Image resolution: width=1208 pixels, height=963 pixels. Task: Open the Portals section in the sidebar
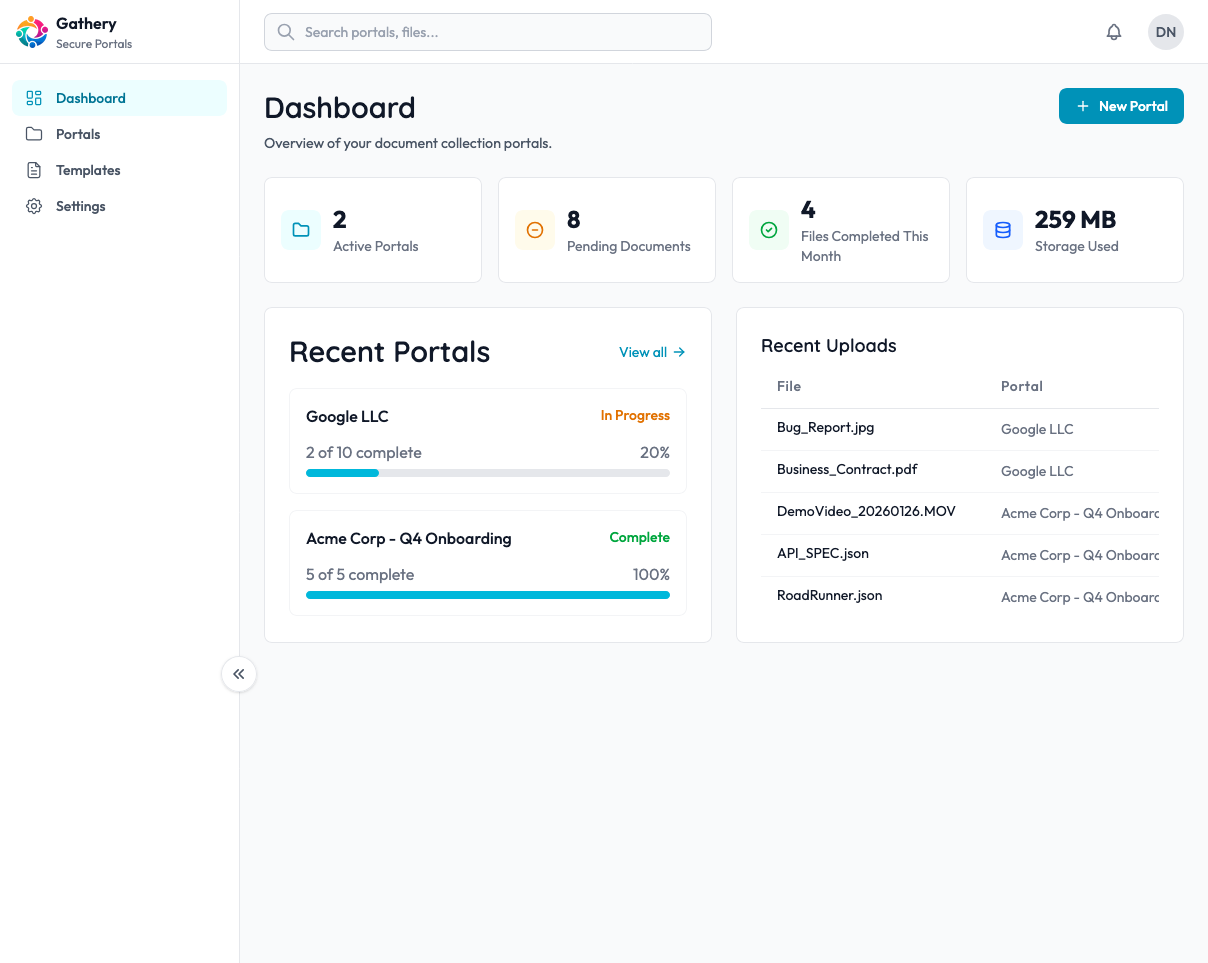pos(76,134)
